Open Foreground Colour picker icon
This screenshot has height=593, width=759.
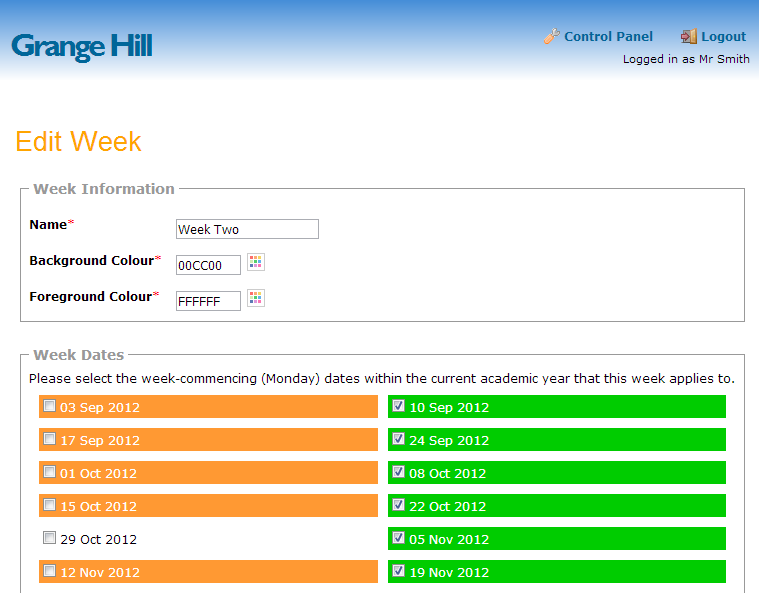(256, 299)
